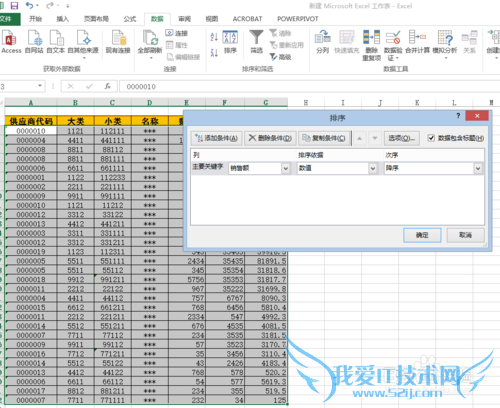Click formula bar cancel X icon
The width and height of the screenshot is (500, 408).
tap(70, 86)
